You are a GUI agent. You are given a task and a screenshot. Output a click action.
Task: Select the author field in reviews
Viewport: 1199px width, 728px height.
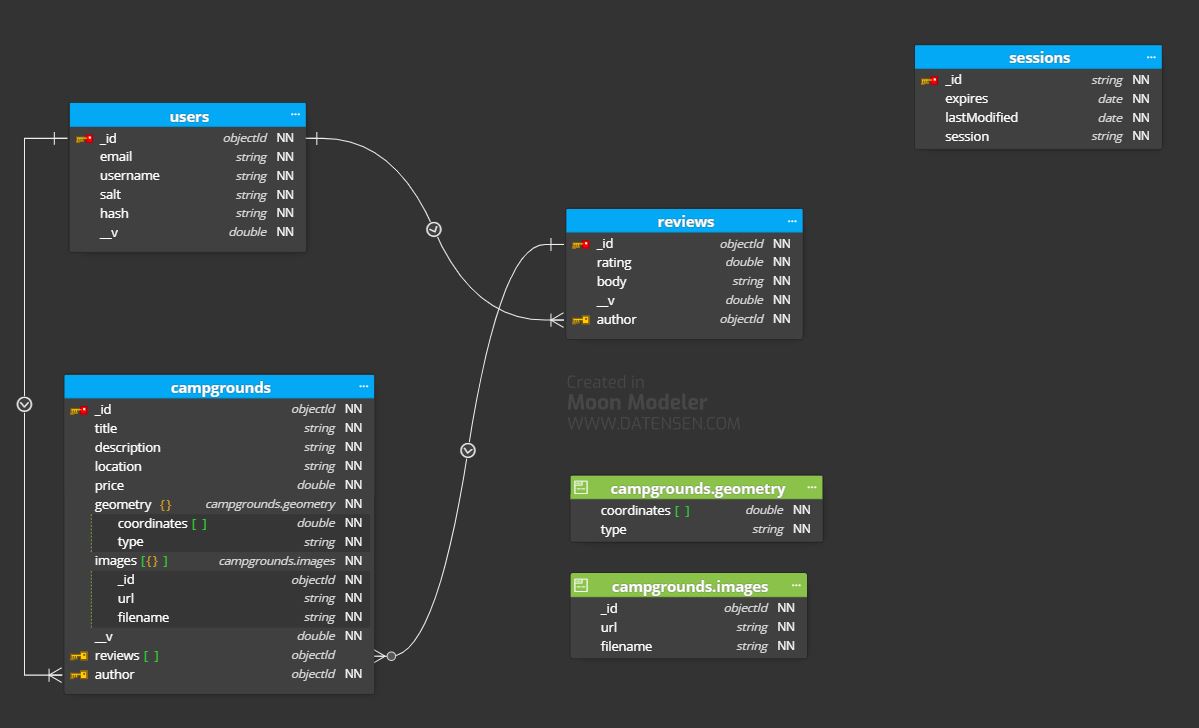(x=684, y=320)
